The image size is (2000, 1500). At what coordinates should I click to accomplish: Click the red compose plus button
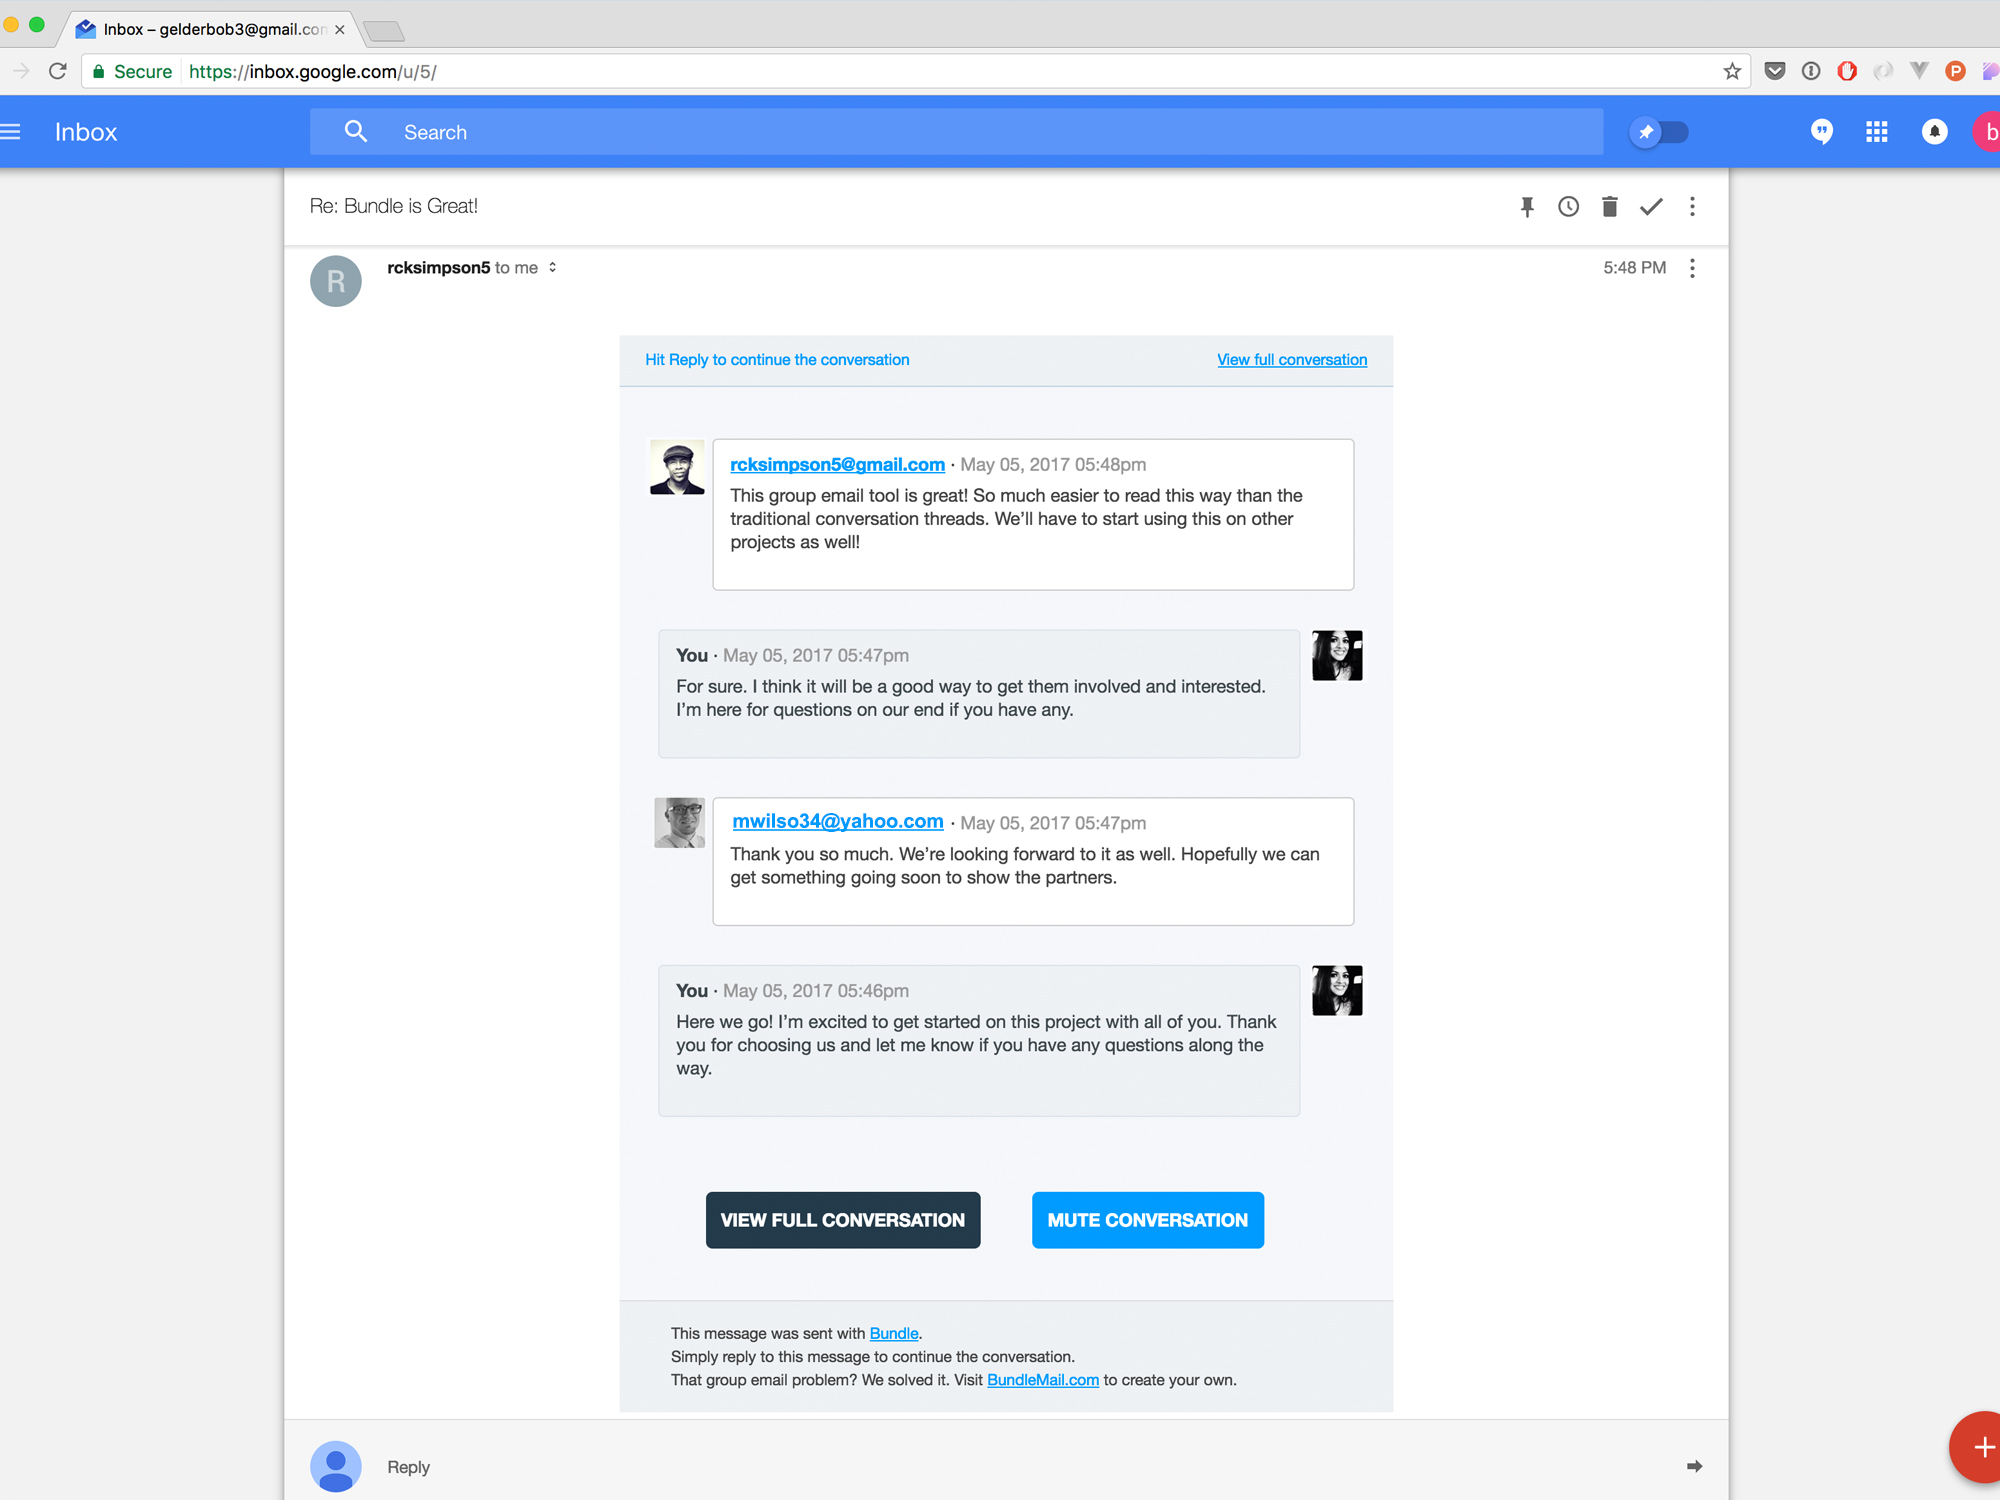point(1978,1447)
